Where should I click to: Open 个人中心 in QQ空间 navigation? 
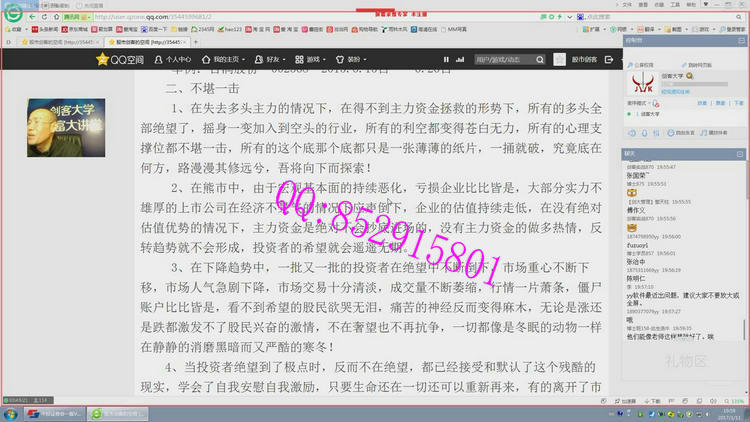click(177, 60)
